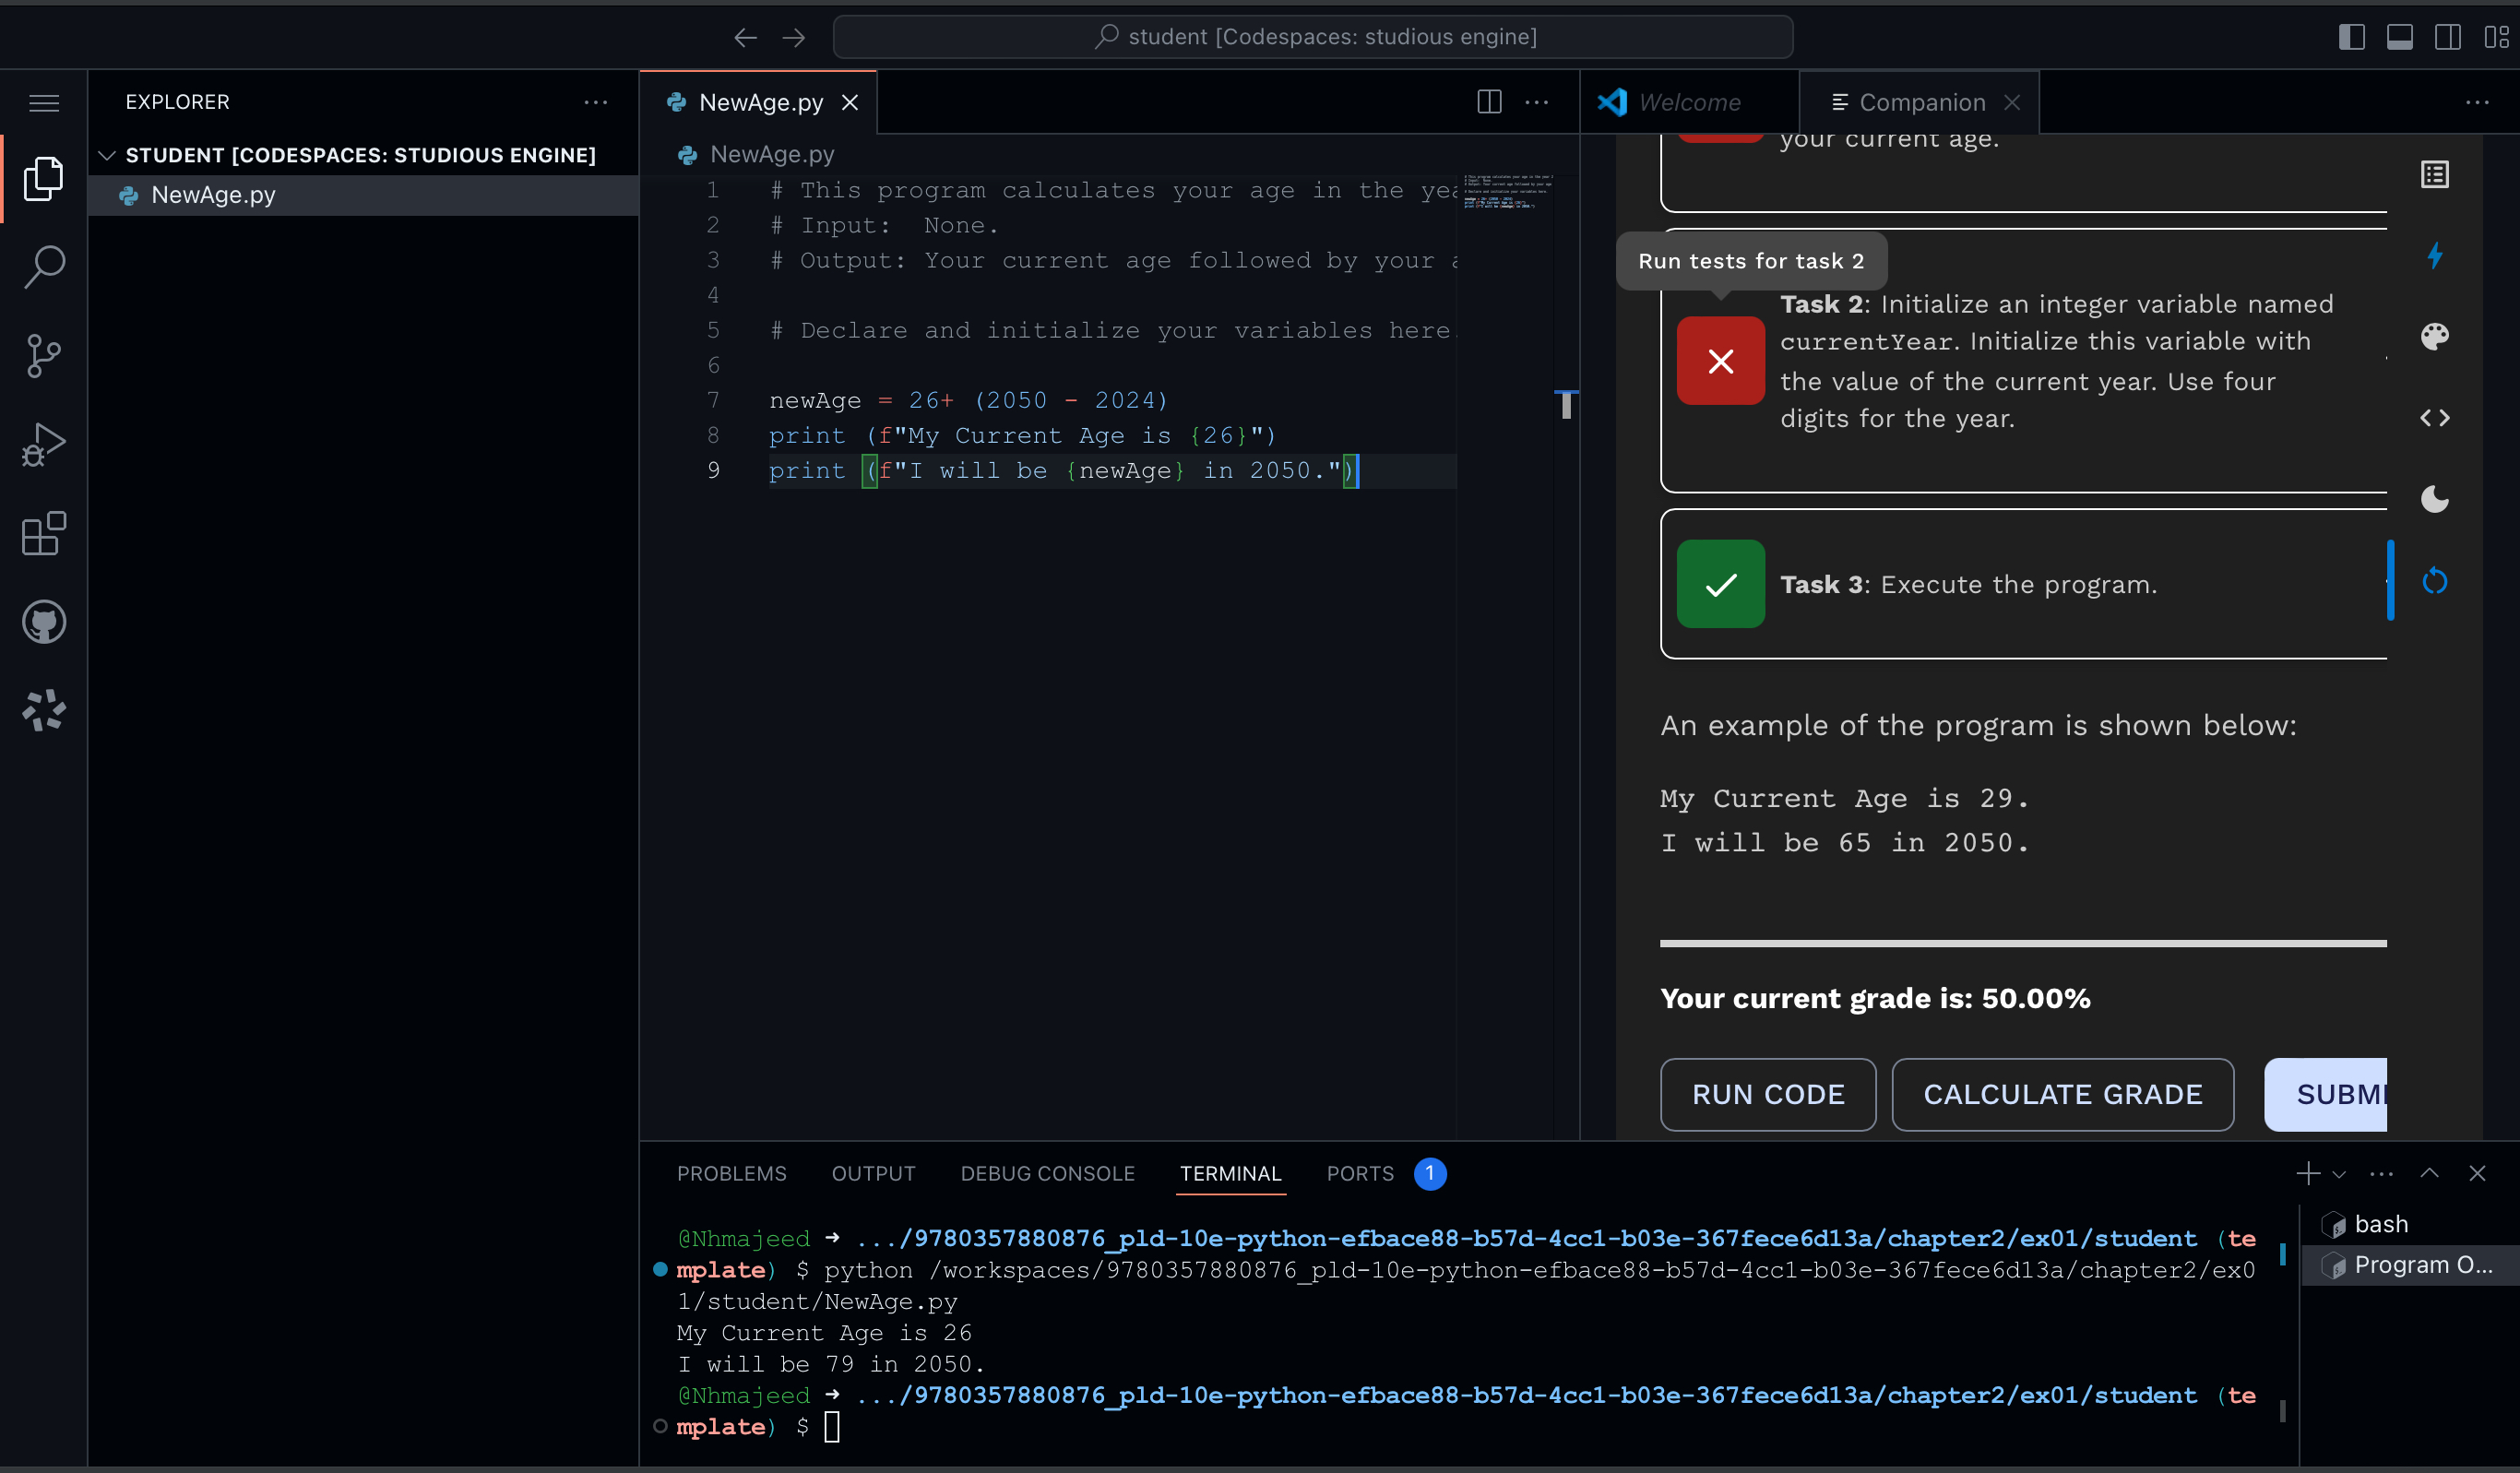This screenshot has width=2520, height=1473.
Task: Open the Source Control view
Action: 43,355
